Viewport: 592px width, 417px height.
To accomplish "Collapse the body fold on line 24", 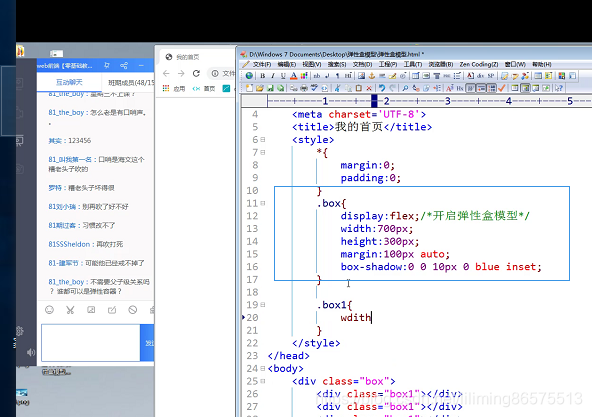I will (x=263, y=368).
